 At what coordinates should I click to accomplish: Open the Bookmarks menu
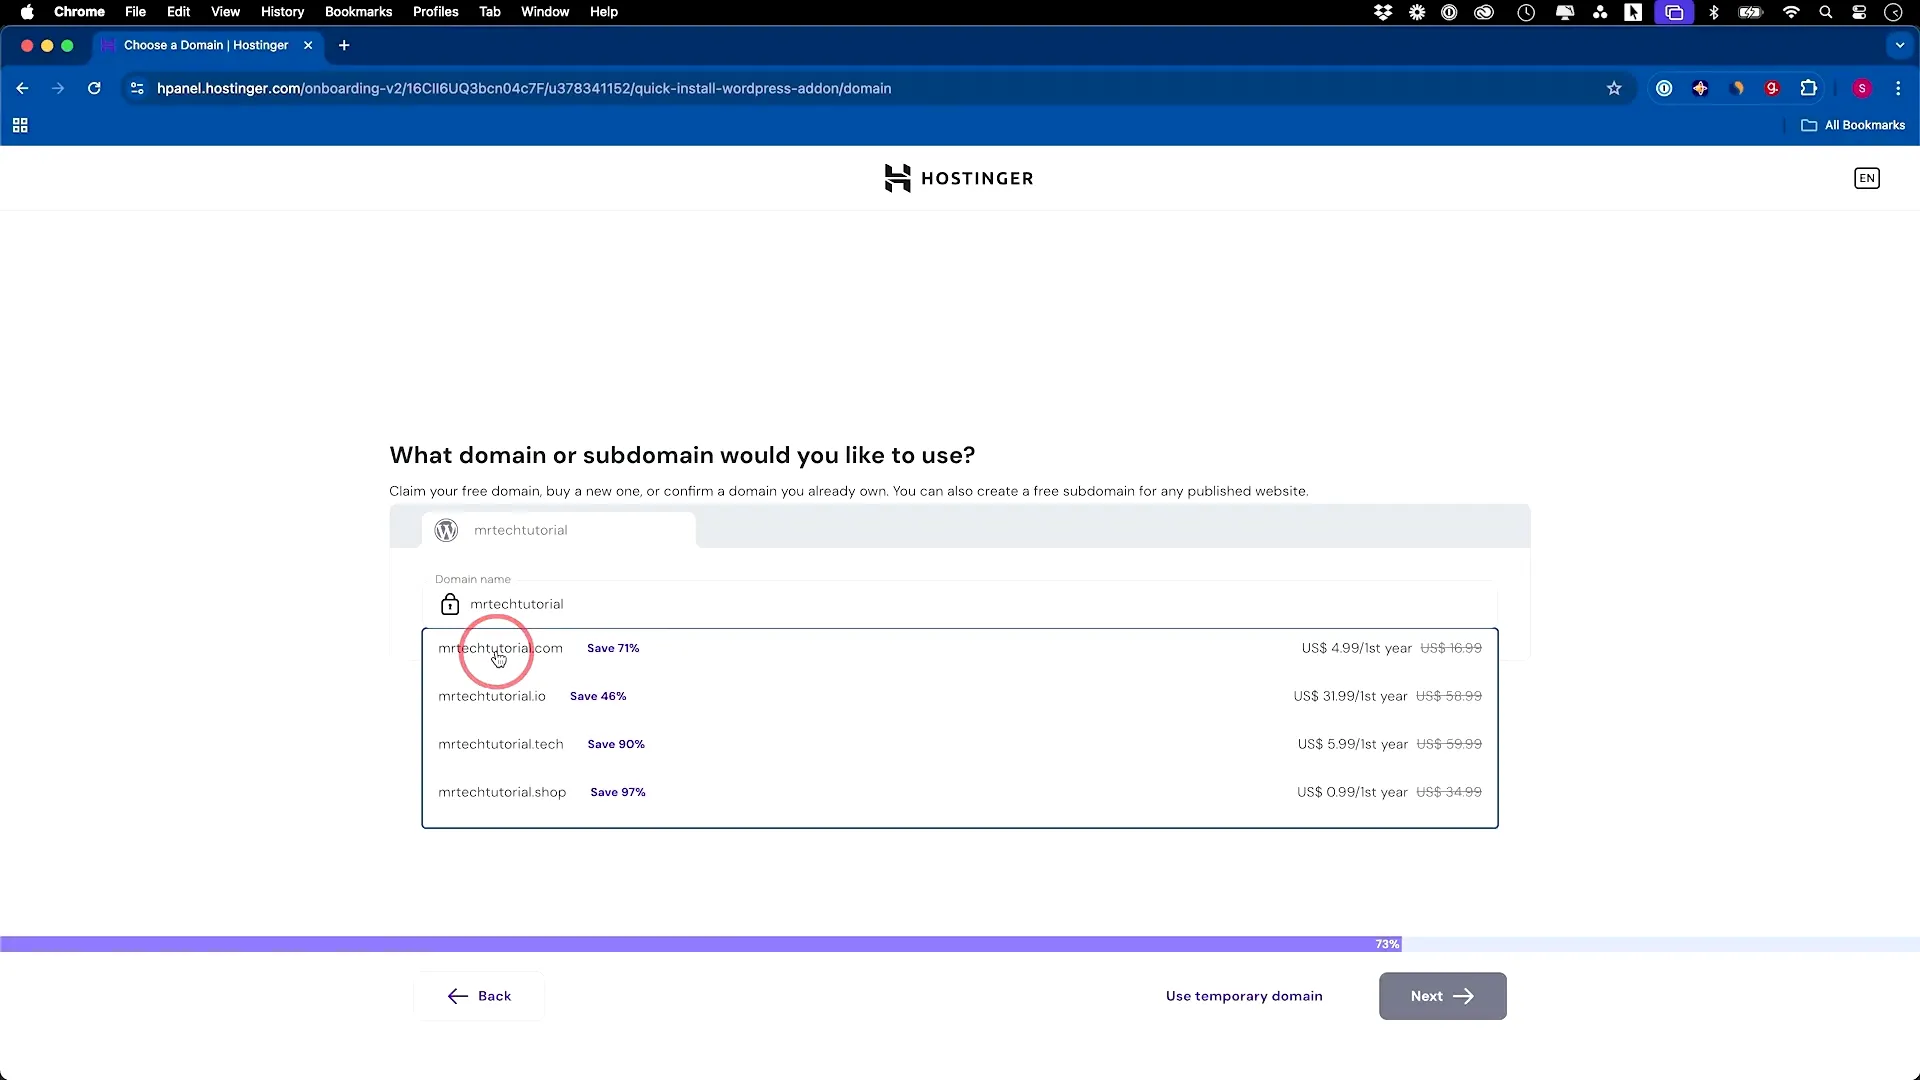(358, 12)
